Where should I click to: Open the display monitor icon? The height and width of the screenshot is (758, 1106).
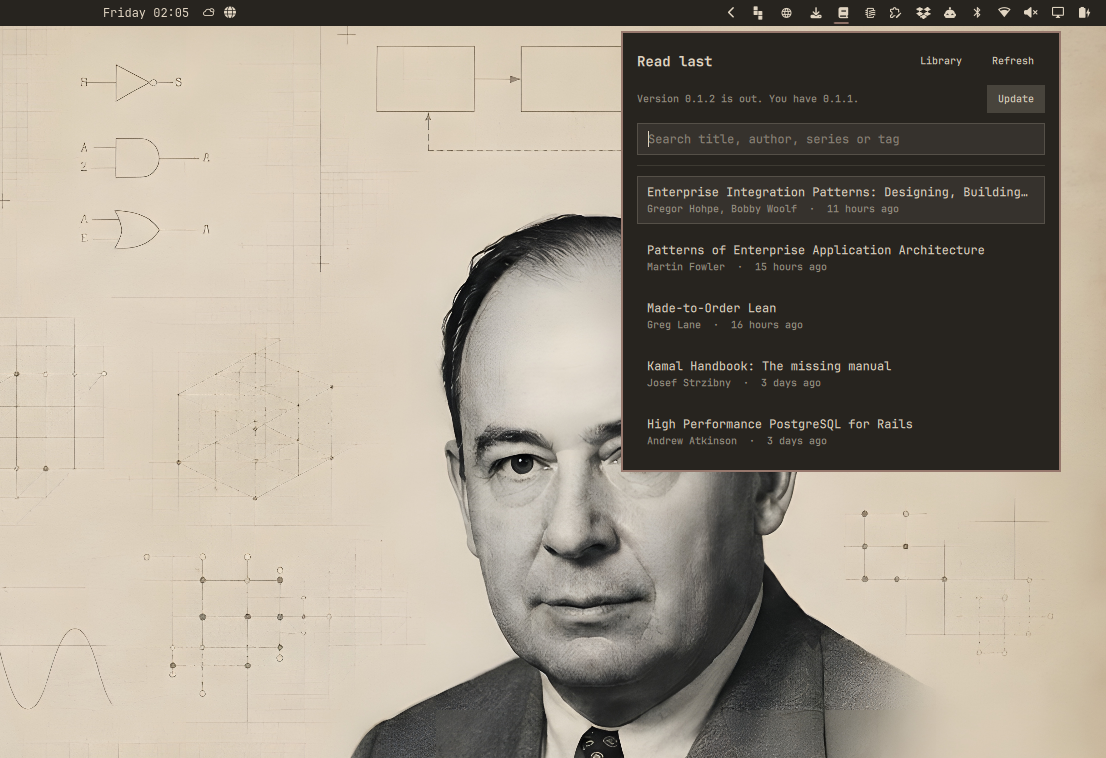(1058, 13)
